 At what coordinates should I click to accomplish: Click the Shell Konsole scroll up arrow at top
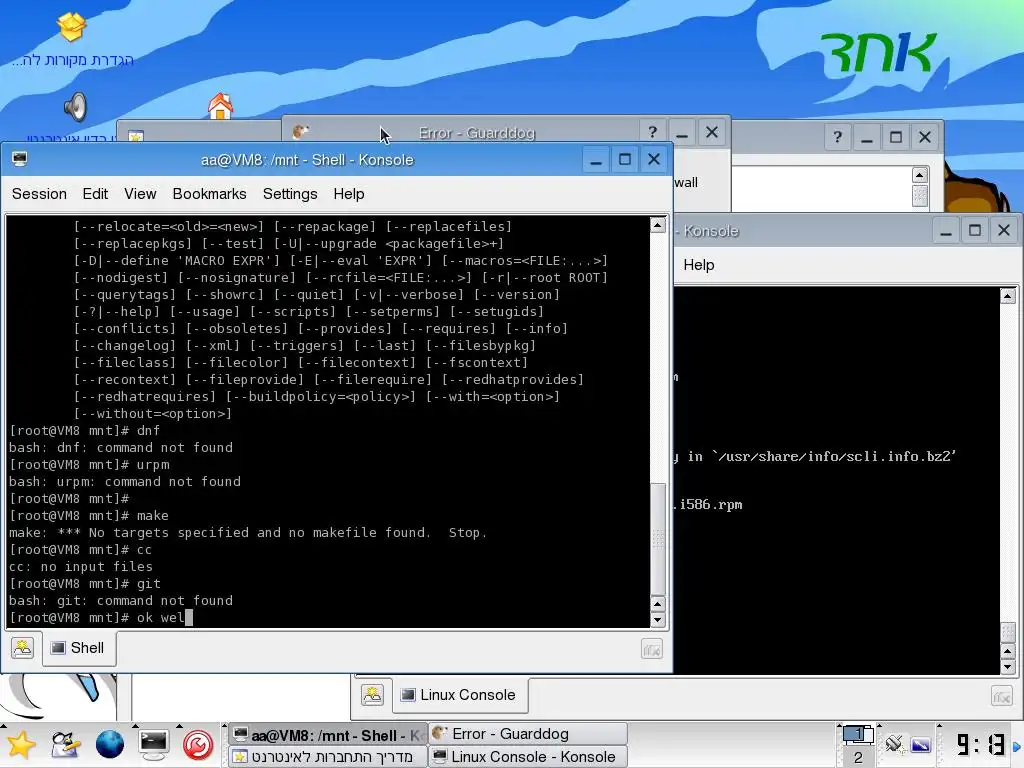pos(658,225)
